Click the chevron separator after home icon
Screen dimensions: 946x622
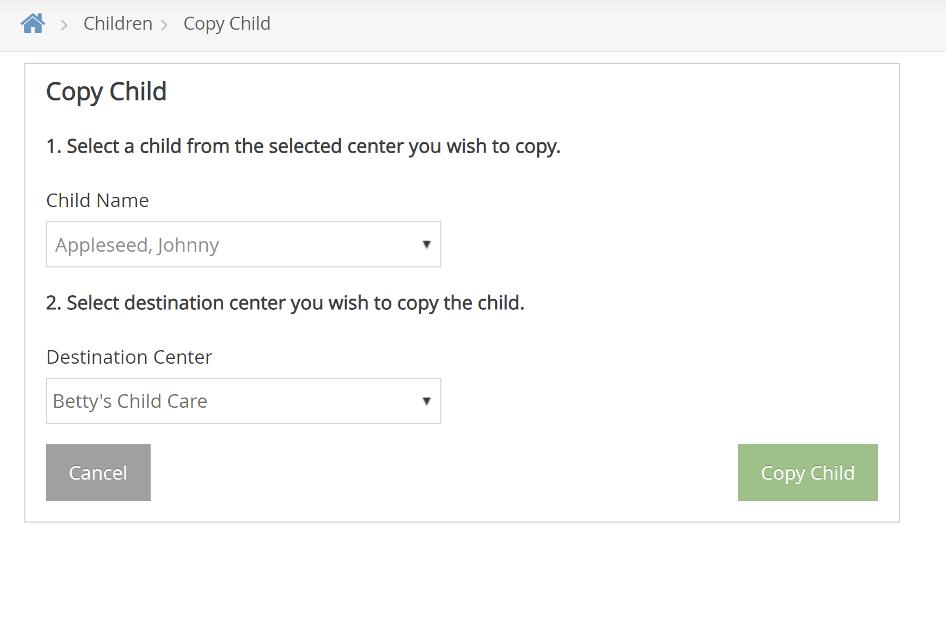[64, 24]
